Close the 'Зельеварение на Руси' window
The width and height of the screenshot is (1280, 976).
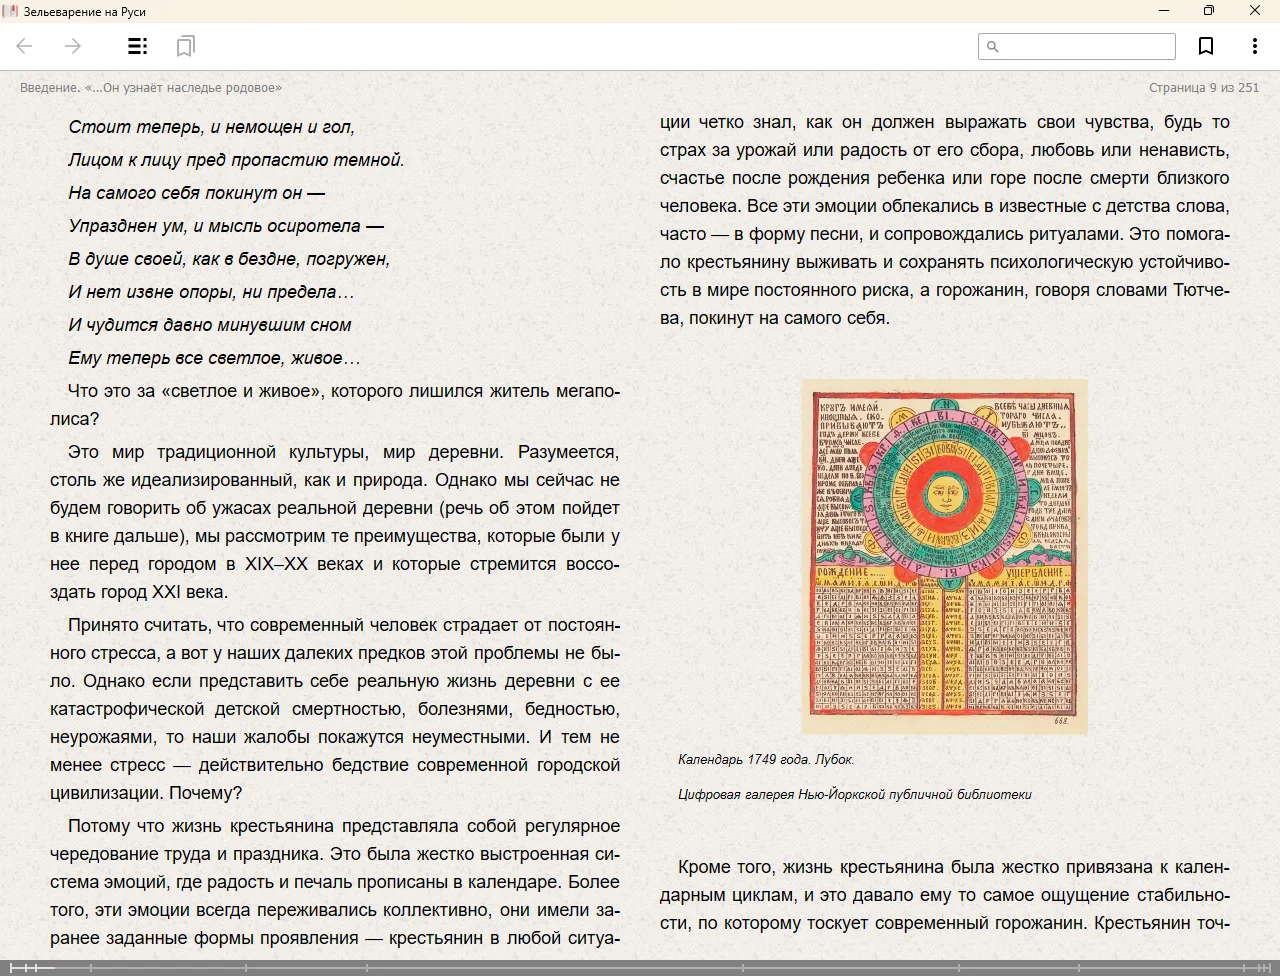pyautogui.click(x=1255, y=11)
